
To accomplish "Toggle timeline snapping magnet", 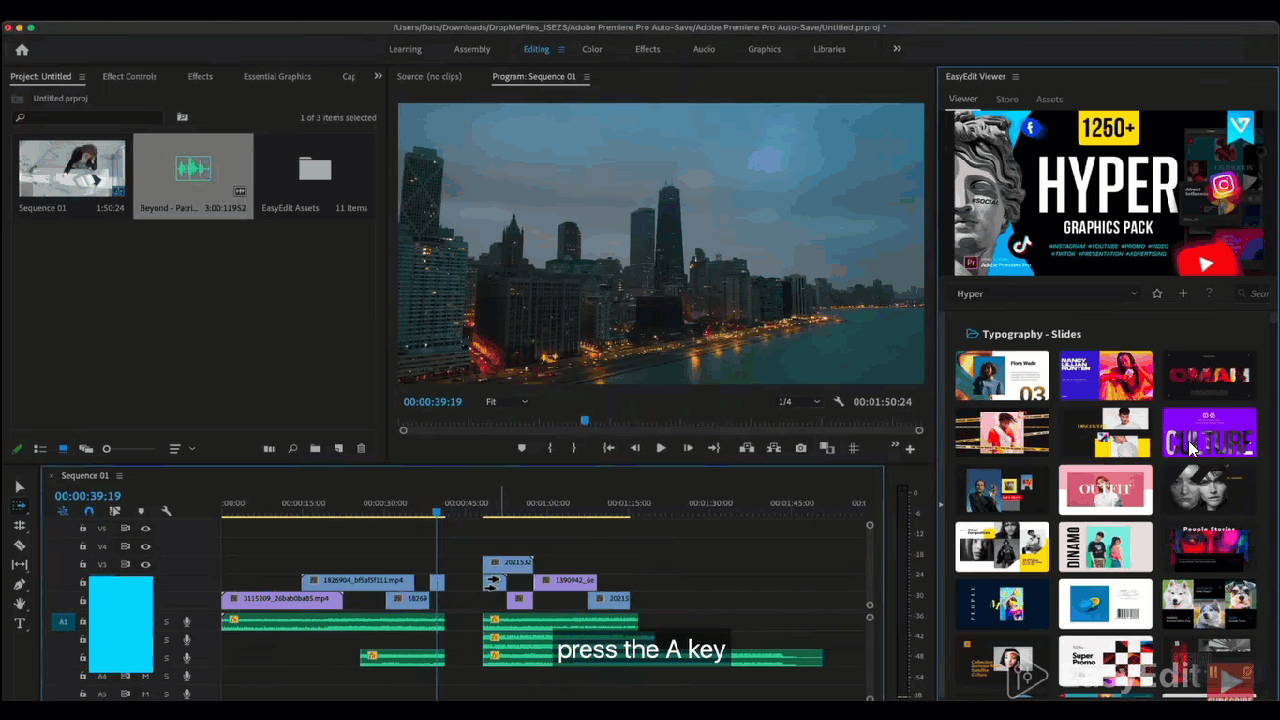I will [89, 511].
